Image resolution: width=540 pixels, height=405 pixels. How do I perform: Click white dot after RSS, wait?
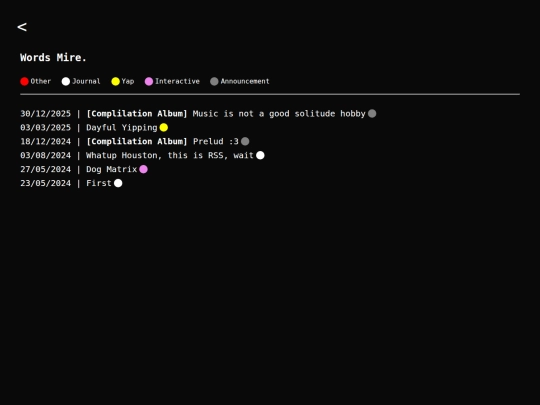click(260, 155)
